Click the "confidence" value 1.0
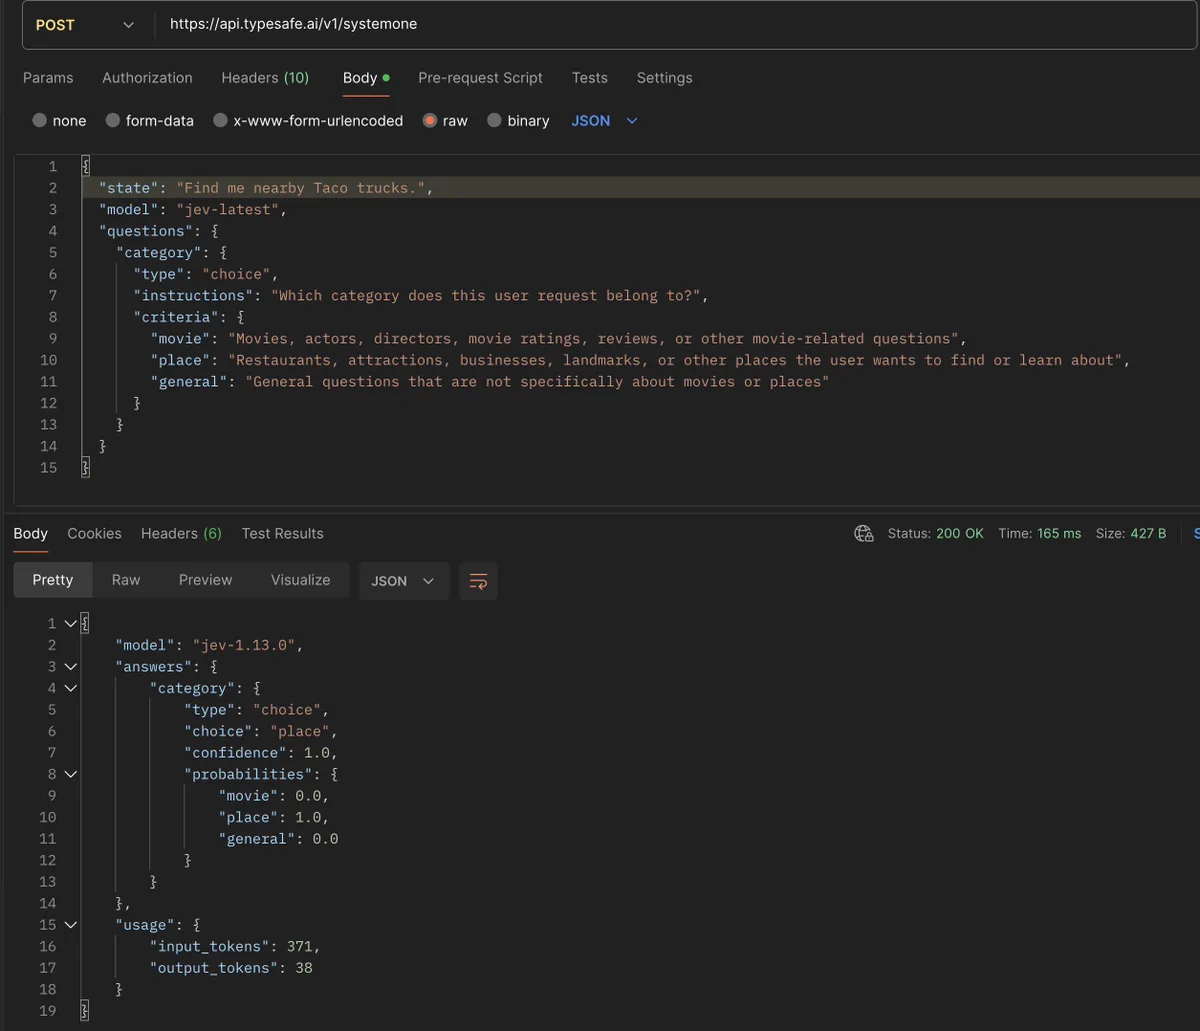Viewport: 1200px width, 1031px height. 317,753
